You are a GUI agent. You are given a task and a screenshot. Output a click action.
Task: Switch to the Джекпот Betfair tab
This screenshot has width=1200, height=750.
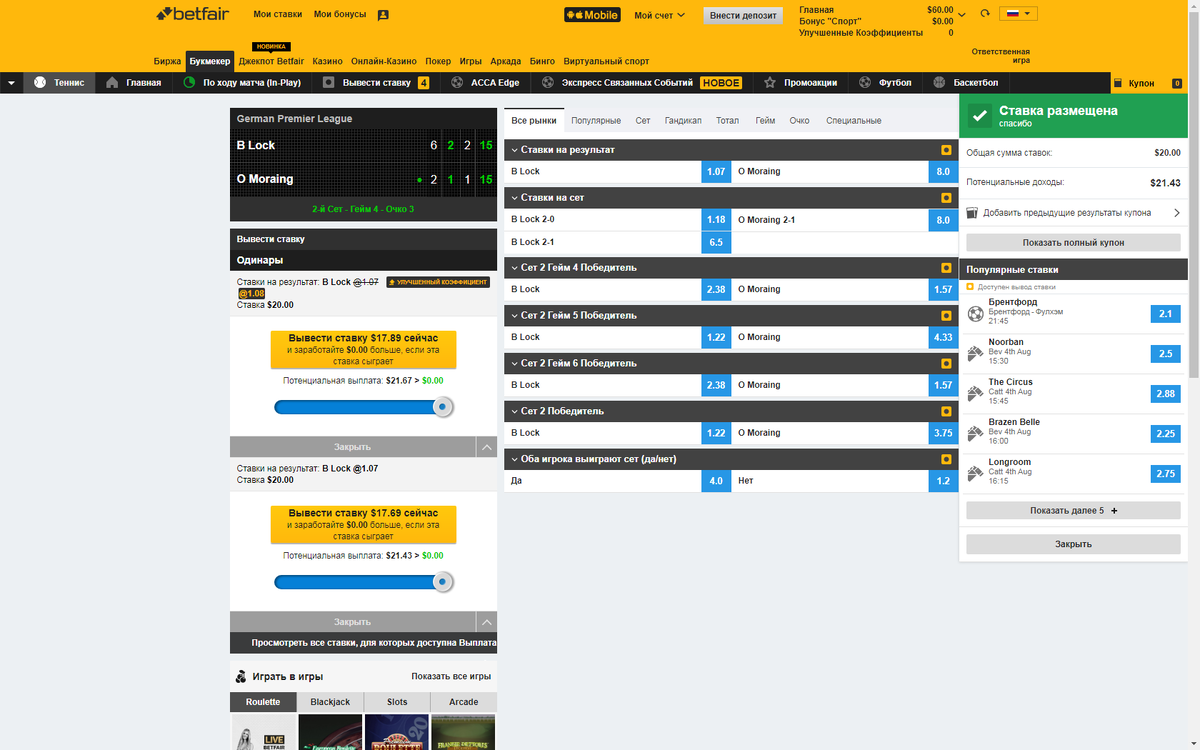tap(271, 61)
